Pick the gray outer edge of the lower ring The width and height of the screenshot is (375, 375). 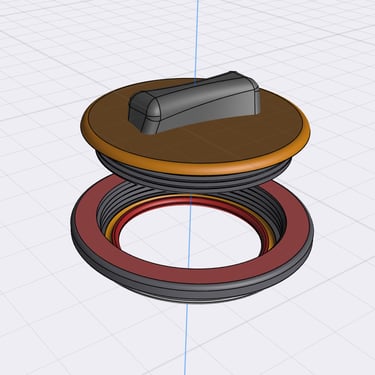point(192,292)
